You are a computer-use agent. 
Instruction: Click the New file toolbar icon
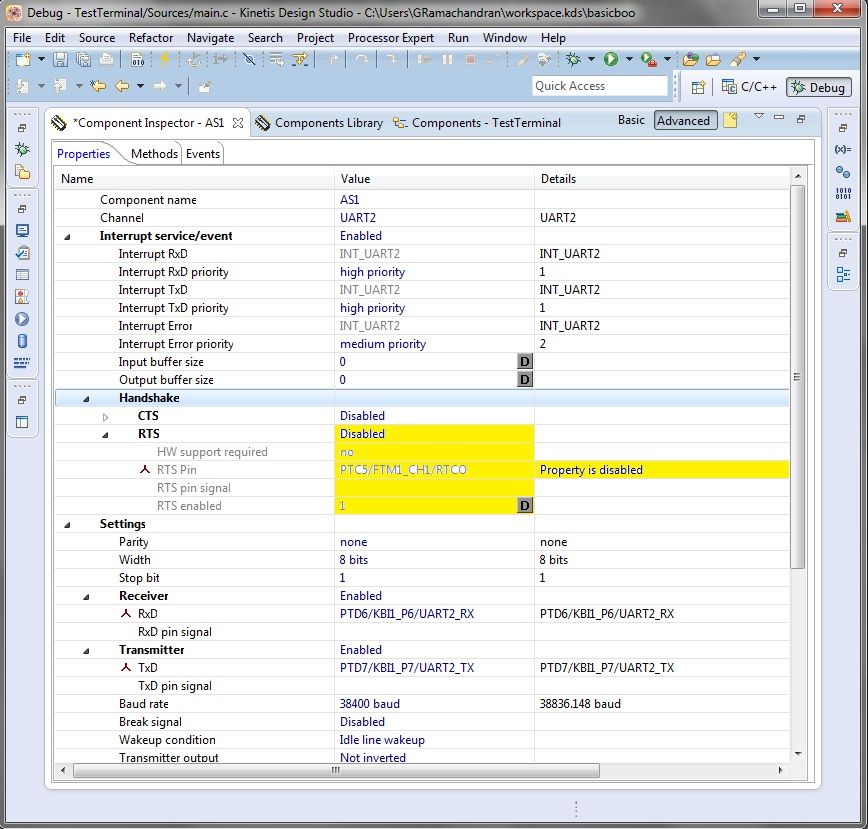coord(23,59)
